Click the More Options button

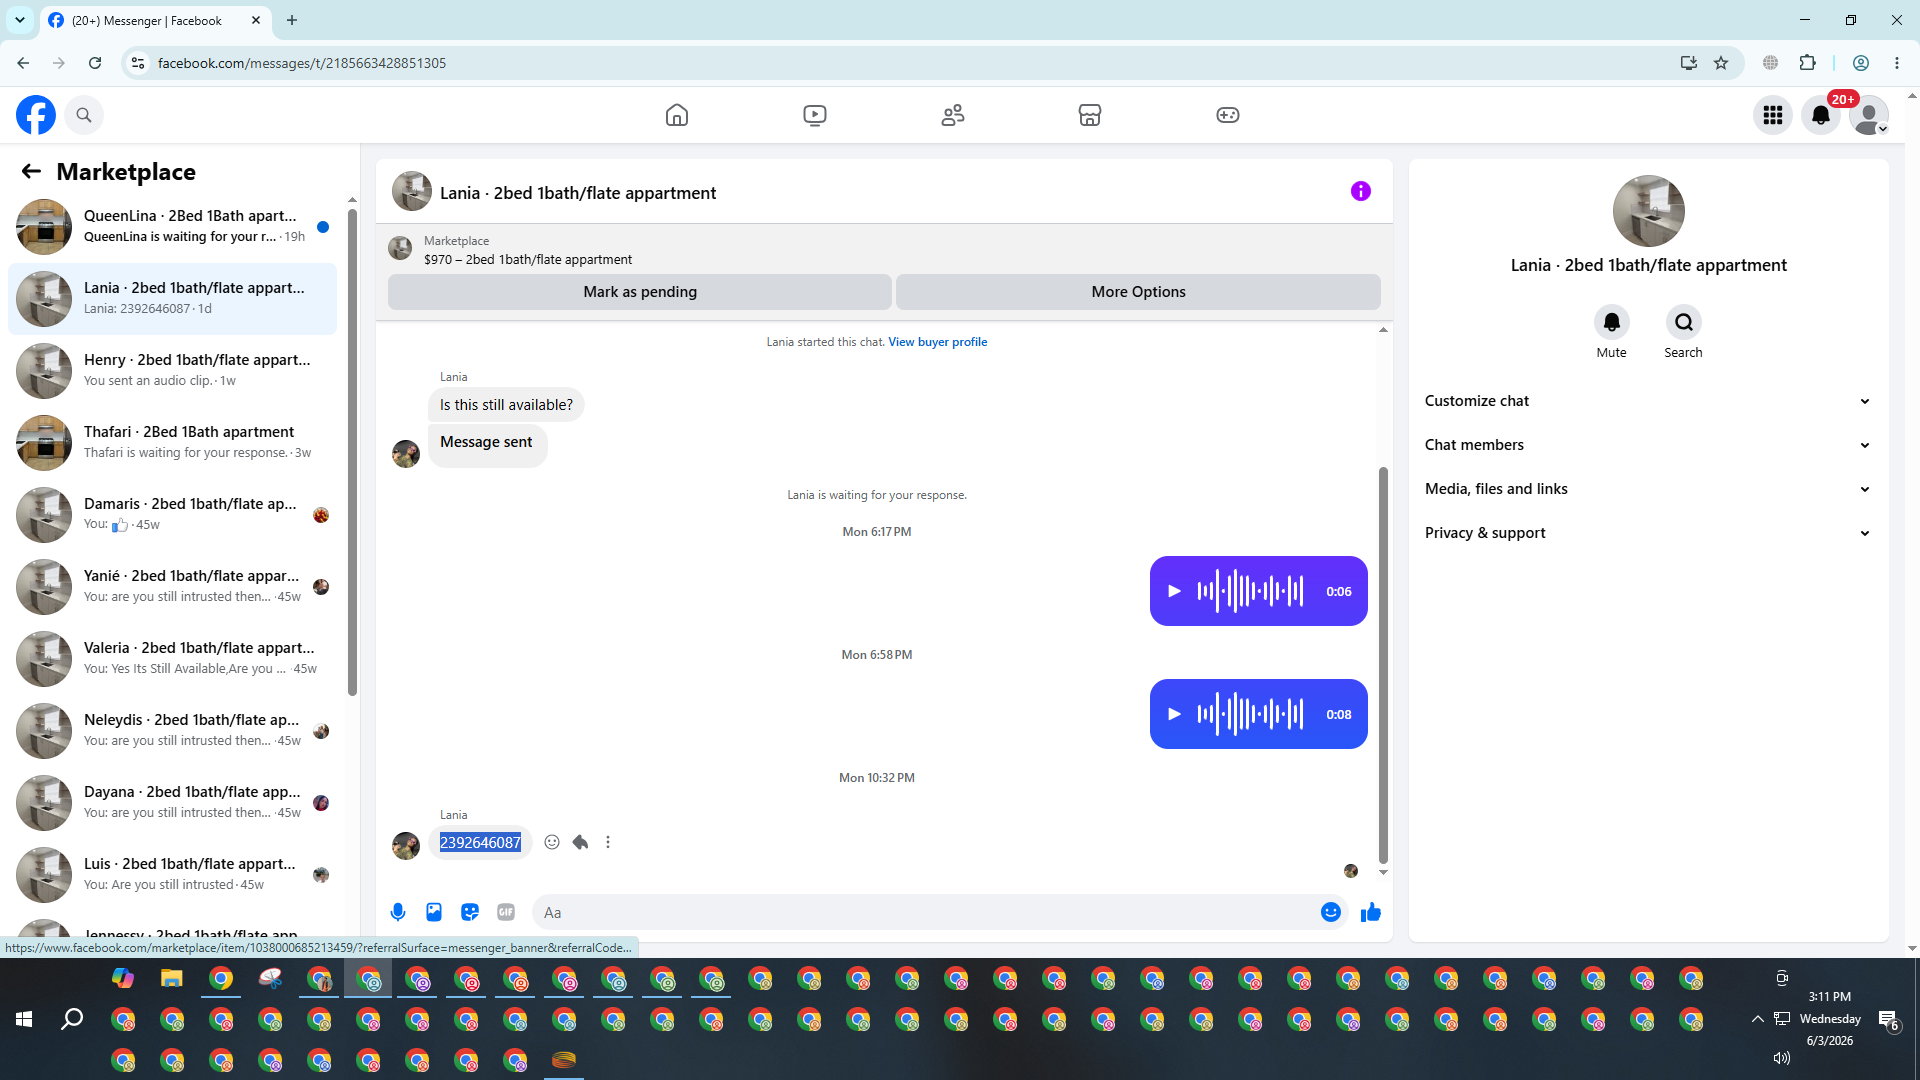coord(1138,292)
